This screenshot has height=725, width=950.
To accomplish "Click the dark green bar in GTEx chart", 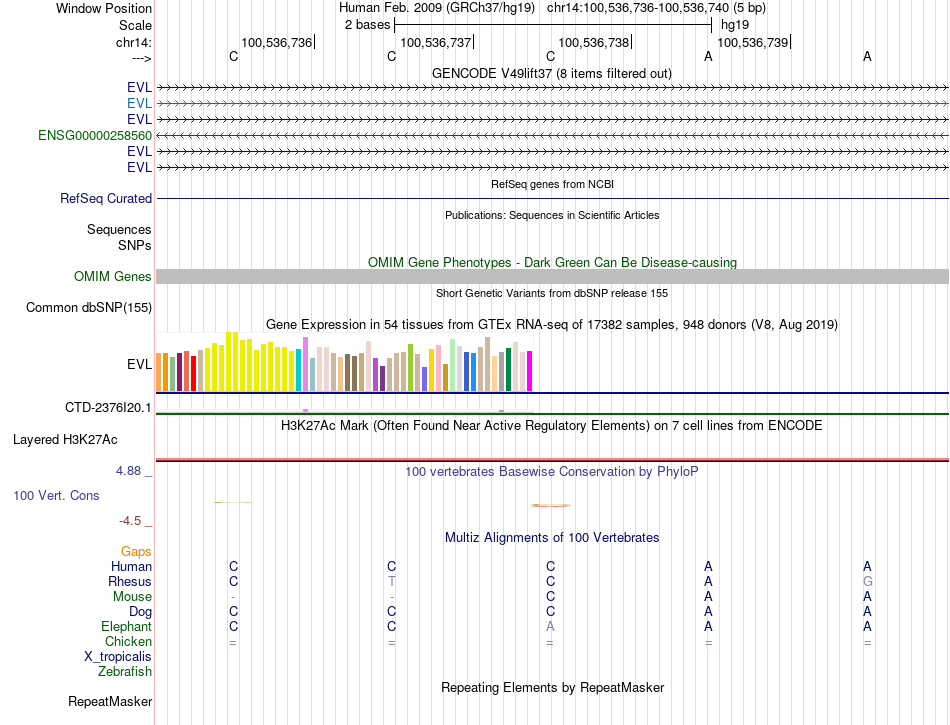I will 508,369.
